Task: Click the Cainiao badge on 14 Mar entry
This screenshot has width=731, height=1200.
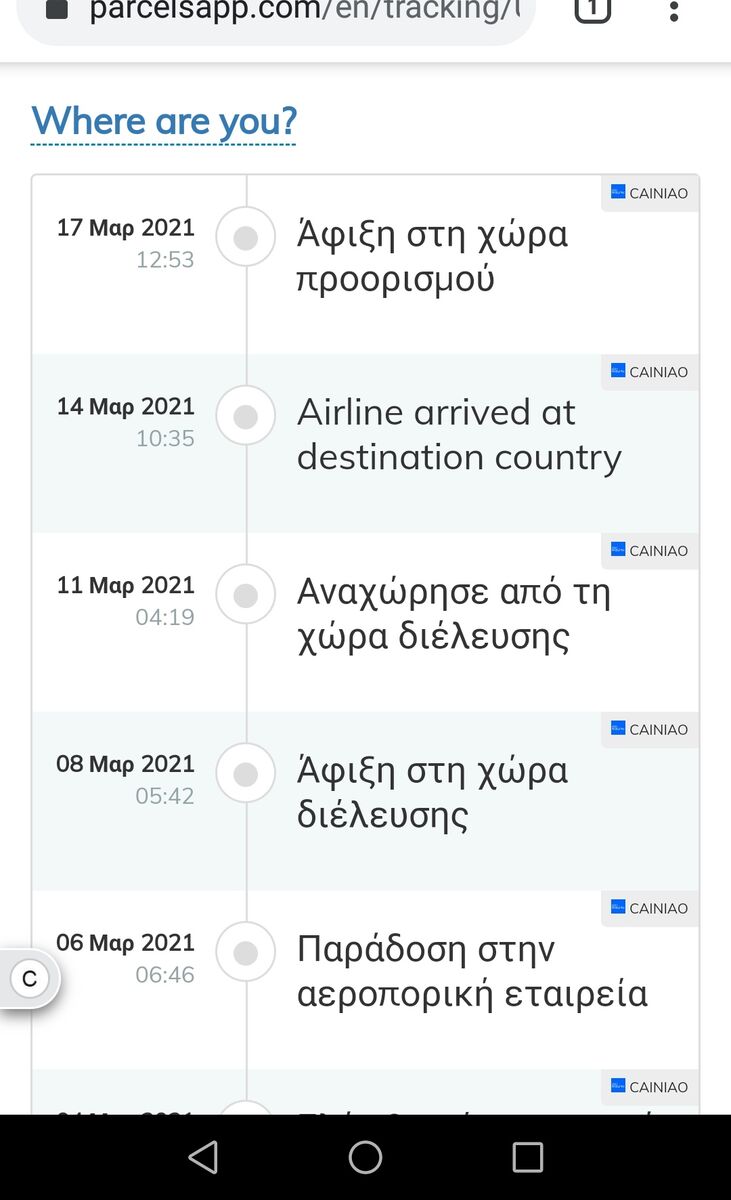Action: (650, 372)
